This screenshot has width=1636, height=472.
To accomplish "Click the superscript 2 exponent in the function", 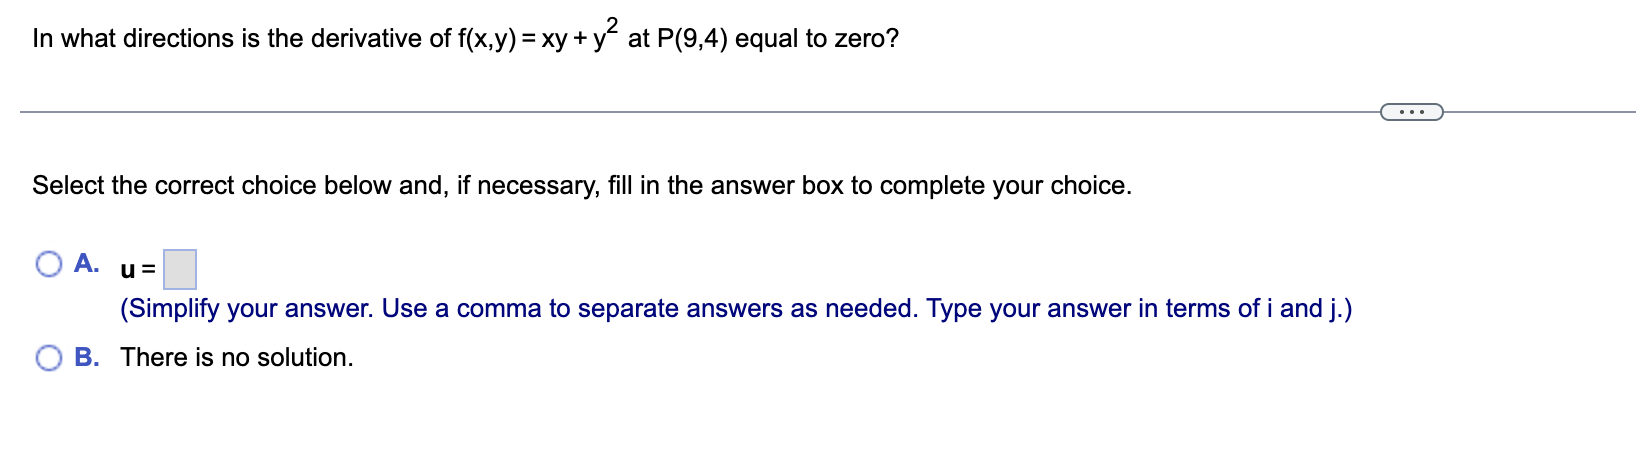I will 612,24.
